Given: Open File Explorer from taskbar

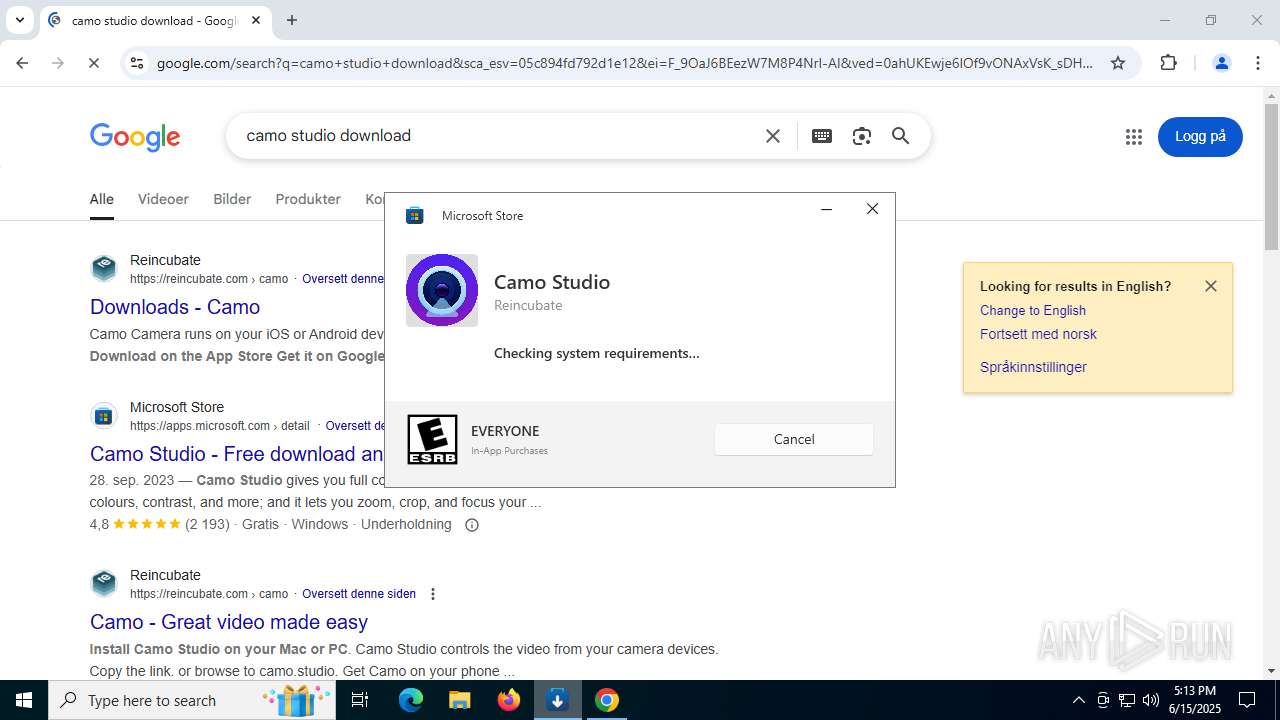Looking at the screenshot, I should 459,700.
